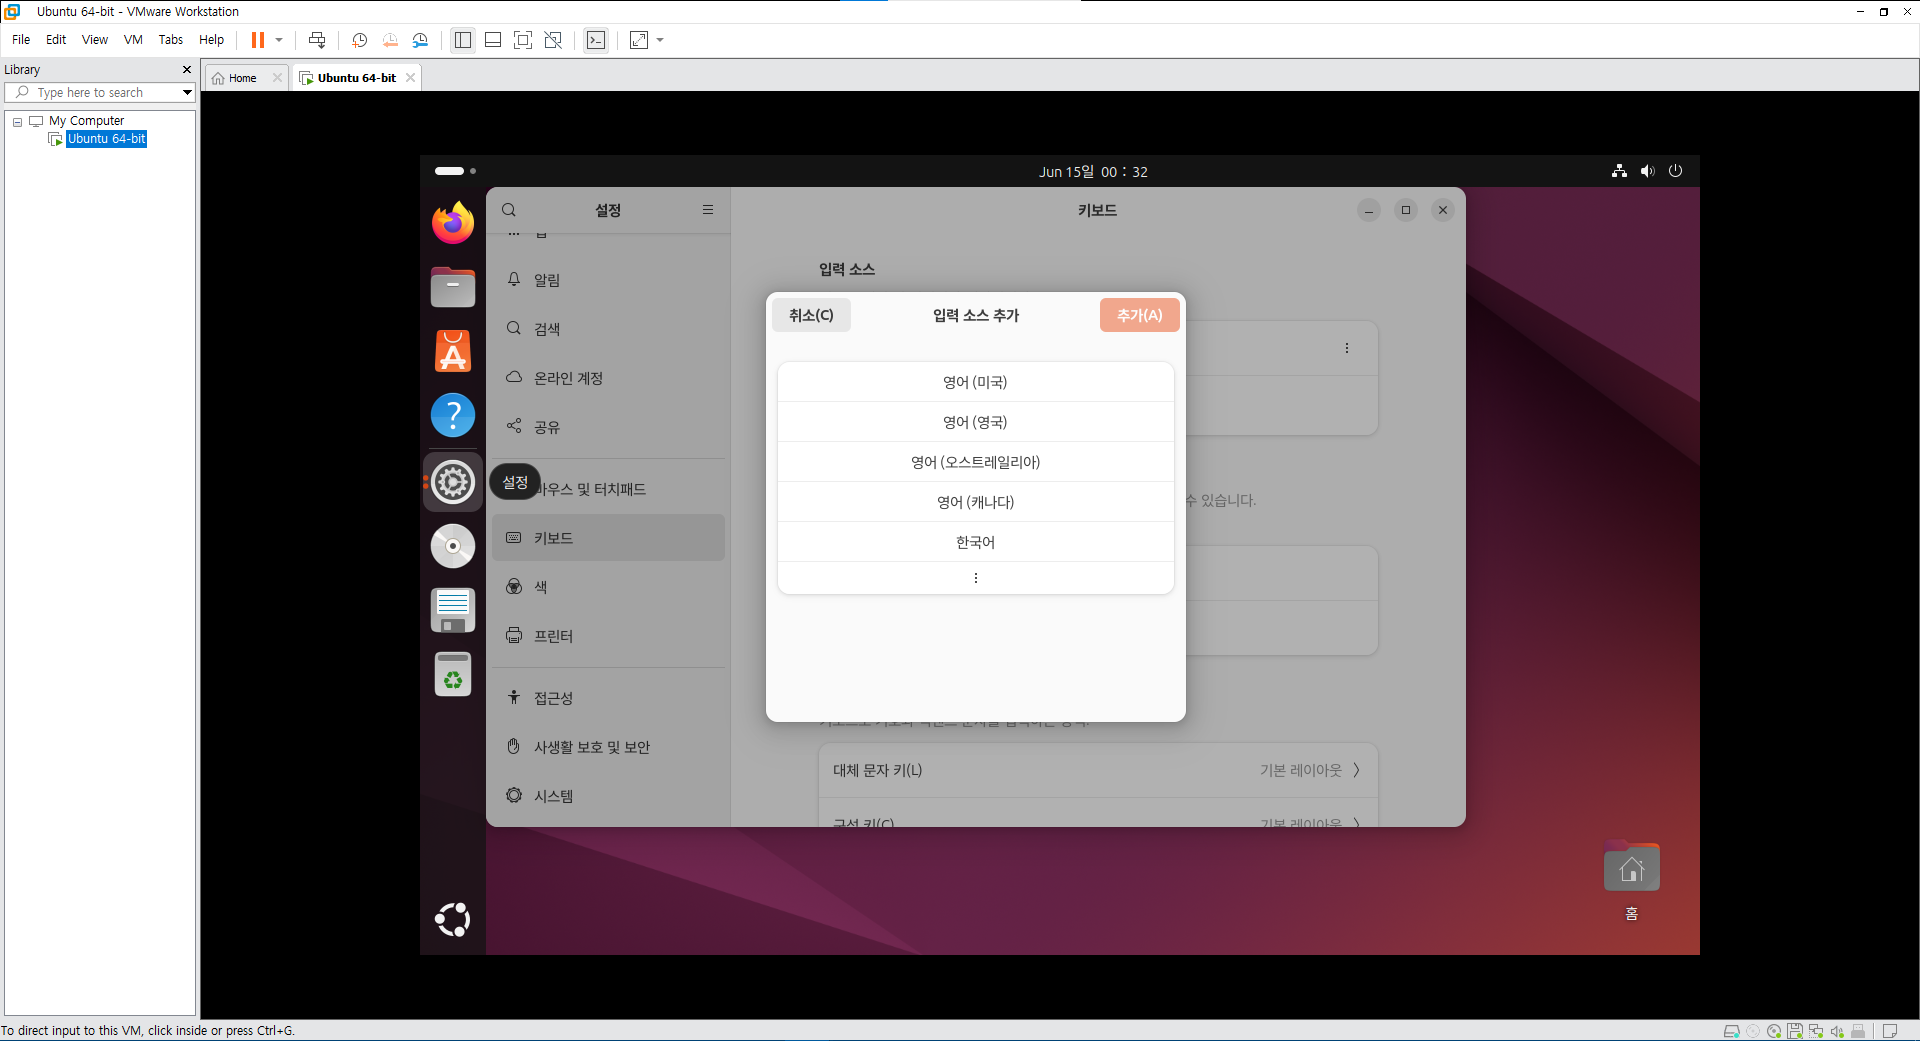The image size is (1920, 1041).
Task: Select 알림 in the settings sidebar
Action: point(608,280)
